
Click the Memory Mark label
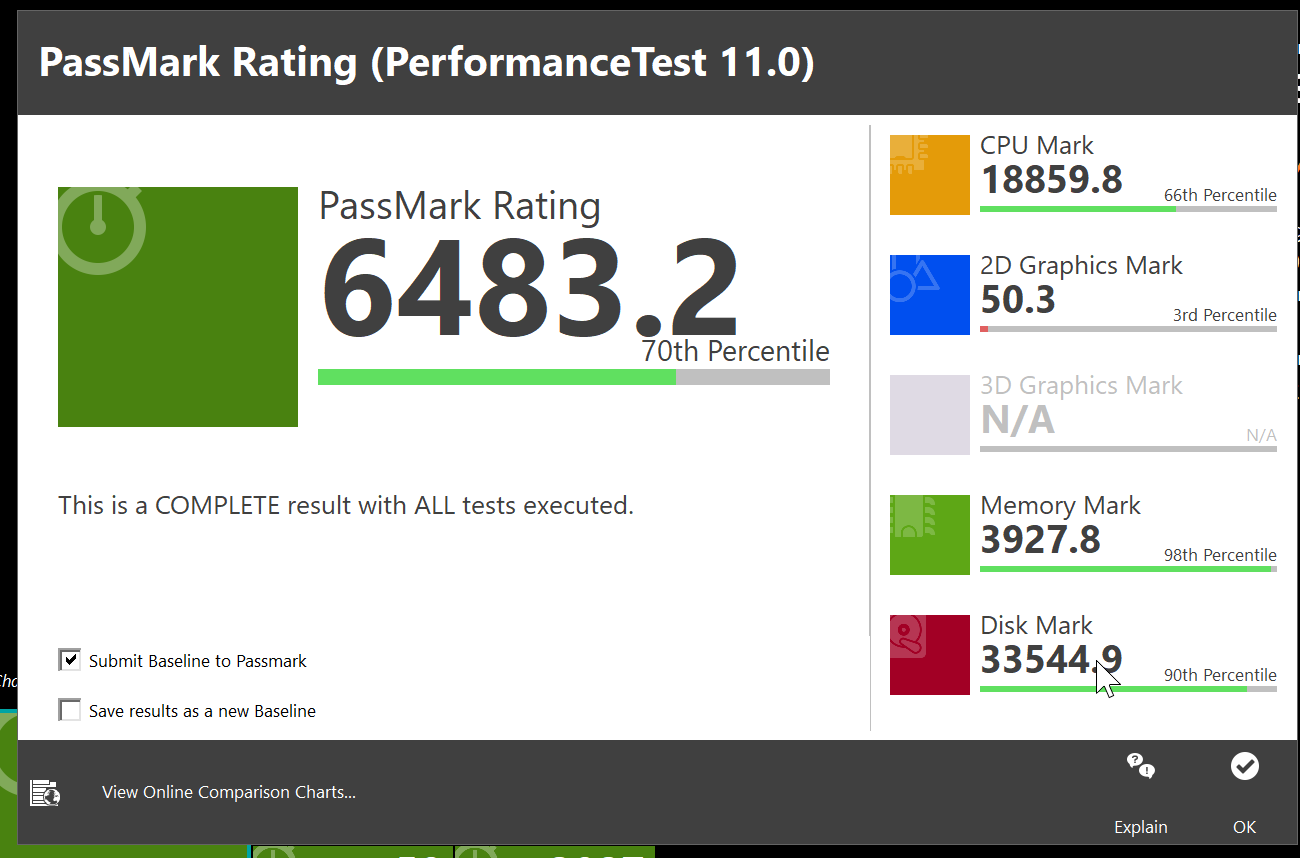[x=1060, y=506]
